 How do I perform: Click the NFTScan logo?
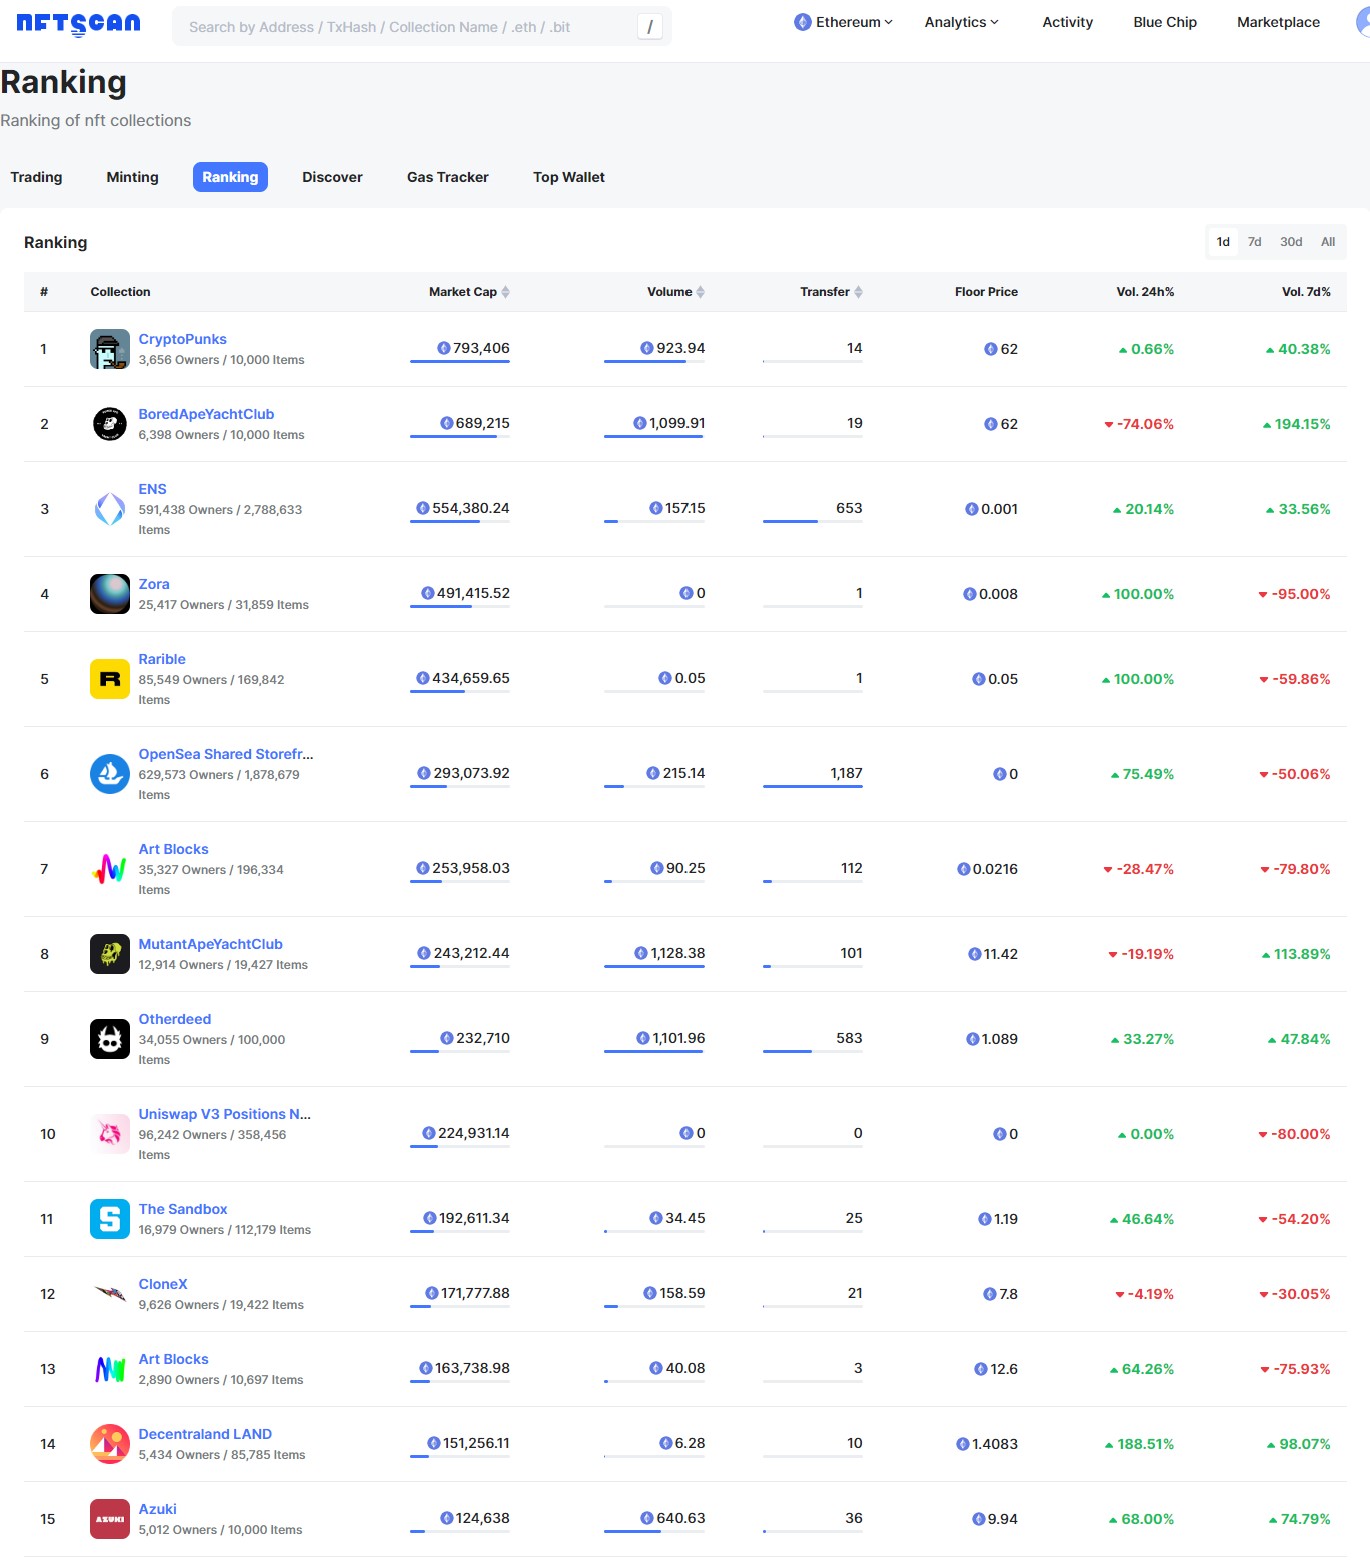pyautogui.click(x=78, y=24)
